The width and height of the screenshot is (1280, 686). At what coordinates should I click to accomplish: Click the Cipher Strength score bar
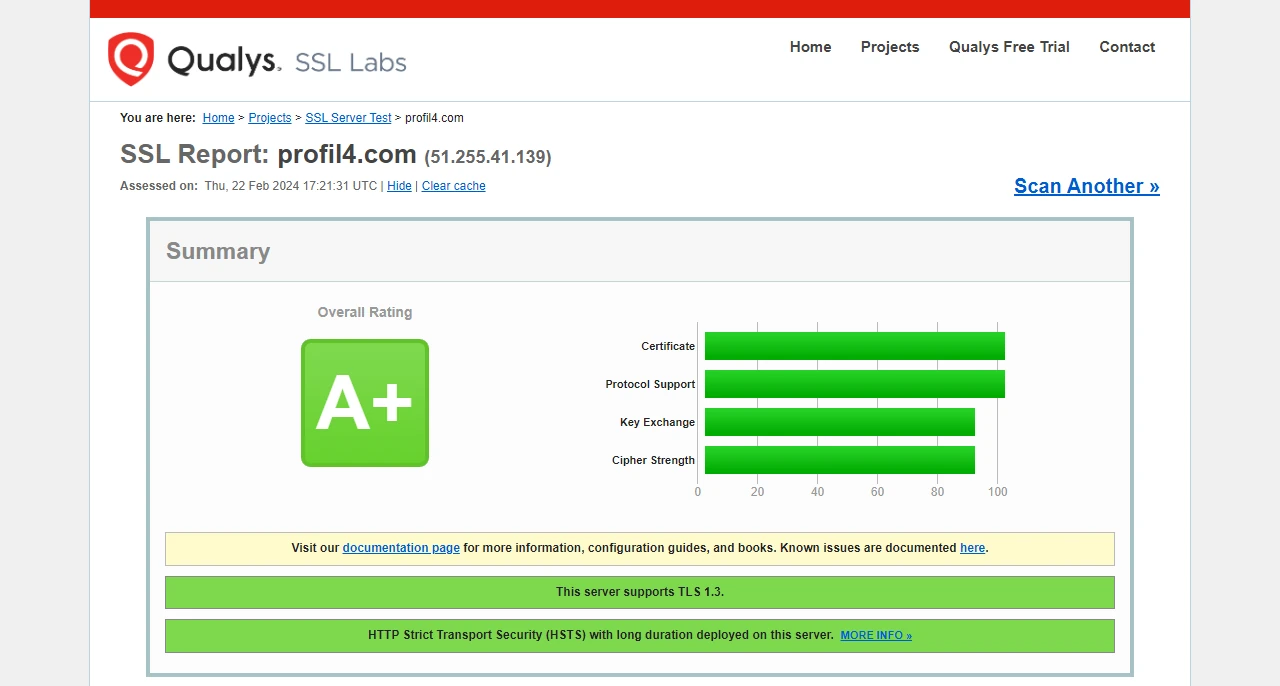click(840, 460)
